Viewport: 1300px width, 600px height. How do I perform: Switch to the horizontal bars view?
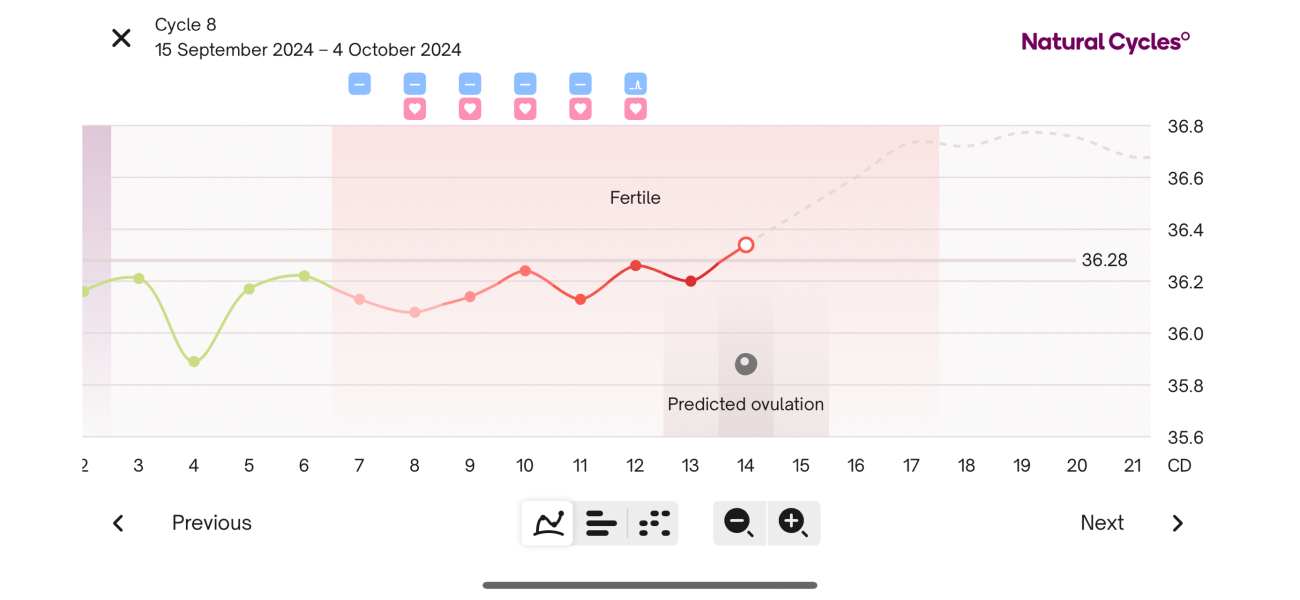pos(601,523)
